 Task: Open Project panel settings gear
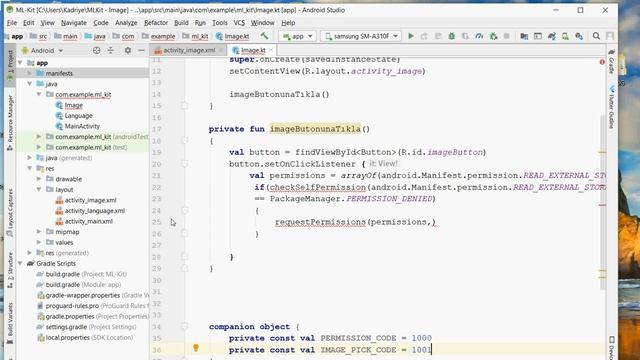128,50
